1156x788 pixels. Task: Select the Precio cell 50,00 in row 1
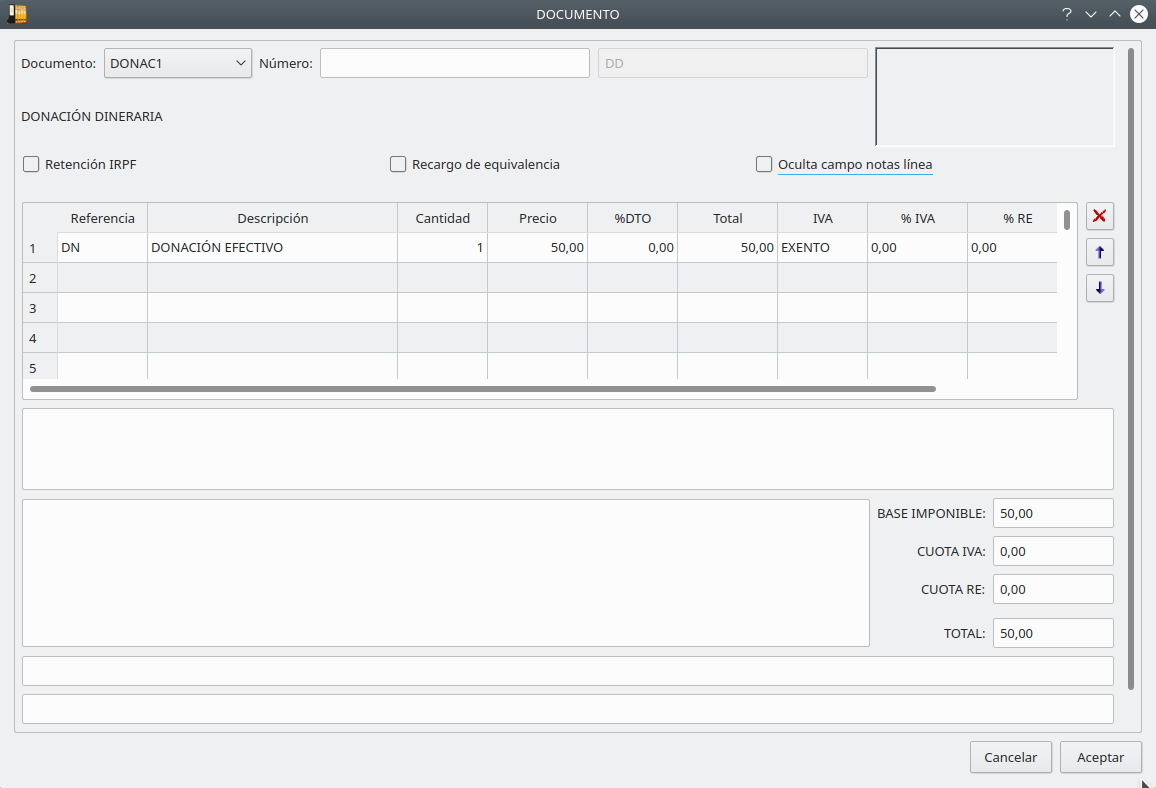tap(537, 248)
